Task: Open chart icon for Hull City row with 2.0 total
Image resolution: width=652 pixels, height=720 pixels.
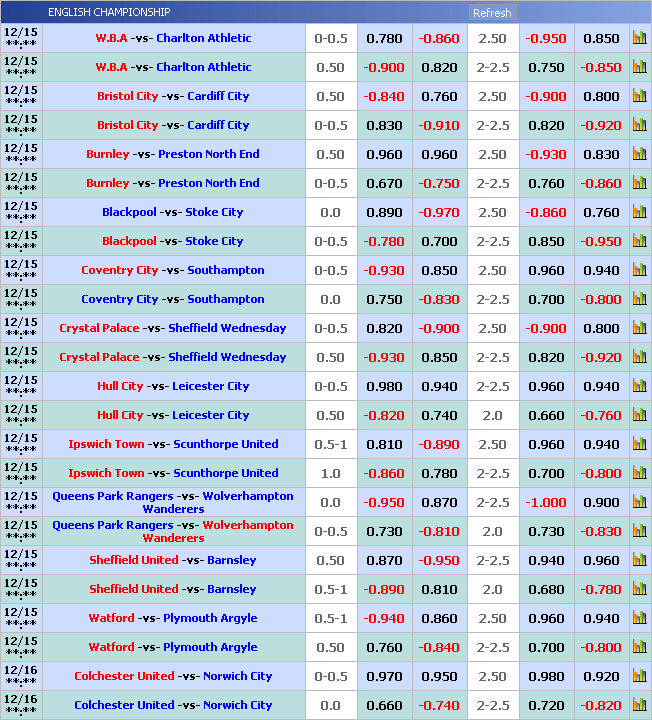Action: (x=640, y=416)
